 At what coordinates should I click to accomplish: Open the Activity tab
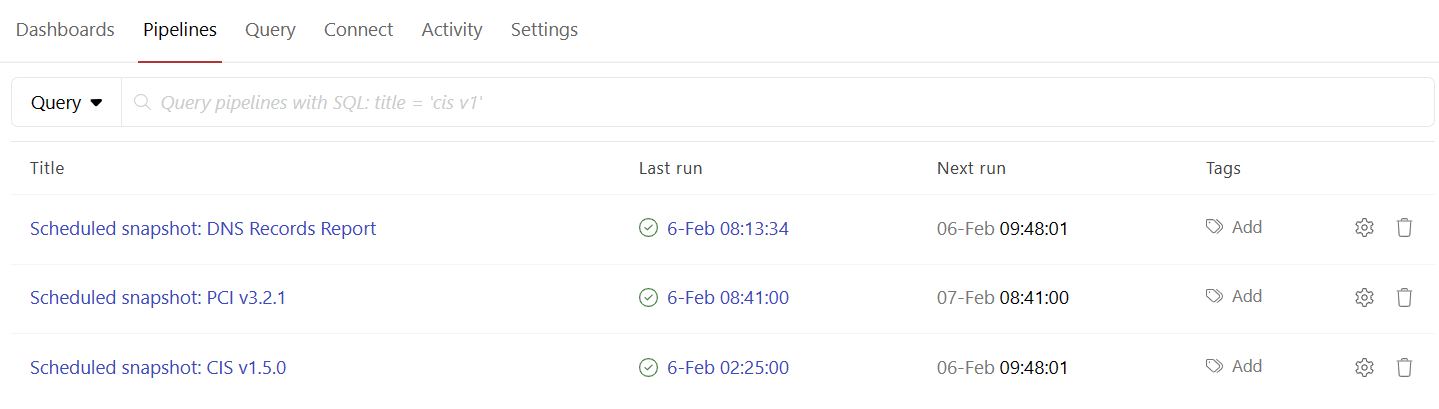tap(452, 30)
